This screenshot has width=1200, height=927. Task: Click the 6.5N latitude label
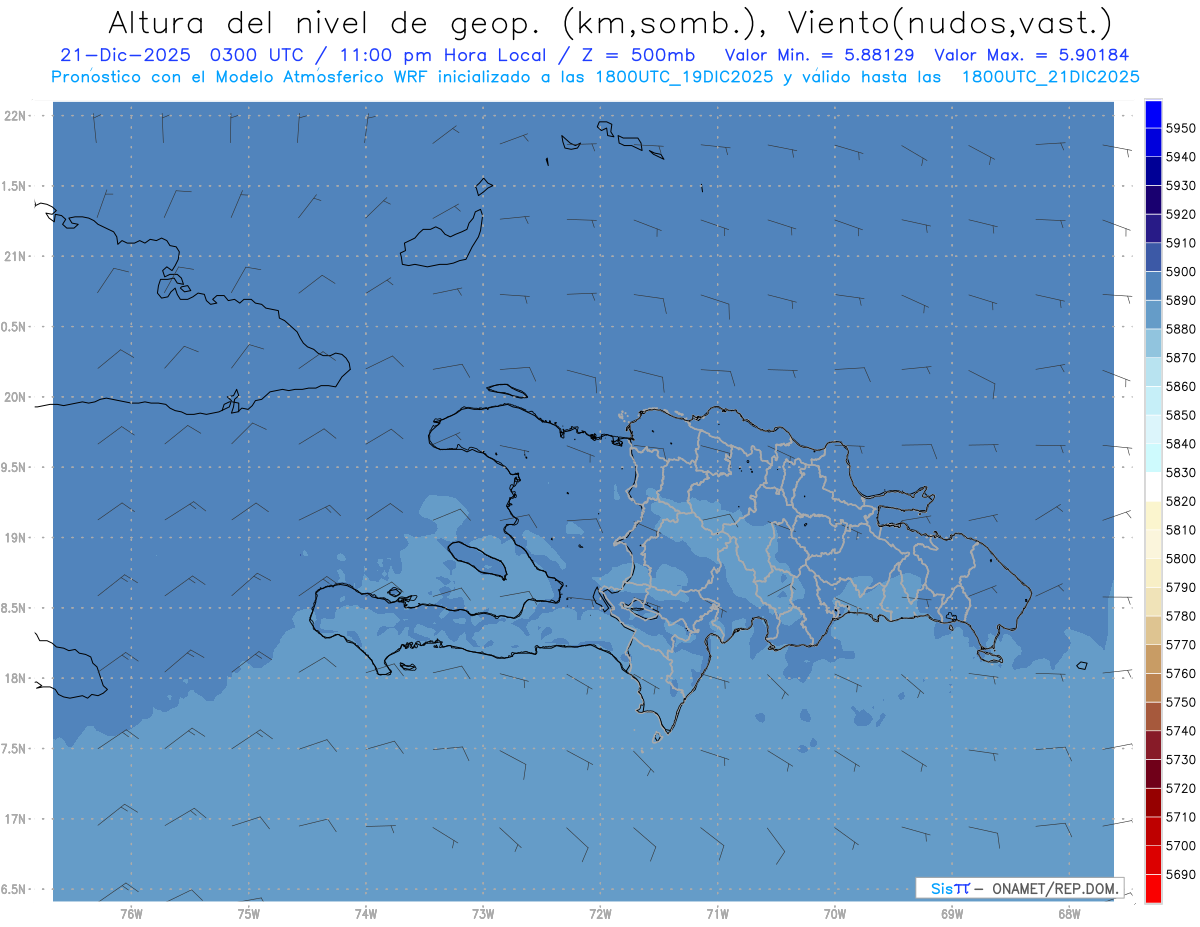coord(15,889)
